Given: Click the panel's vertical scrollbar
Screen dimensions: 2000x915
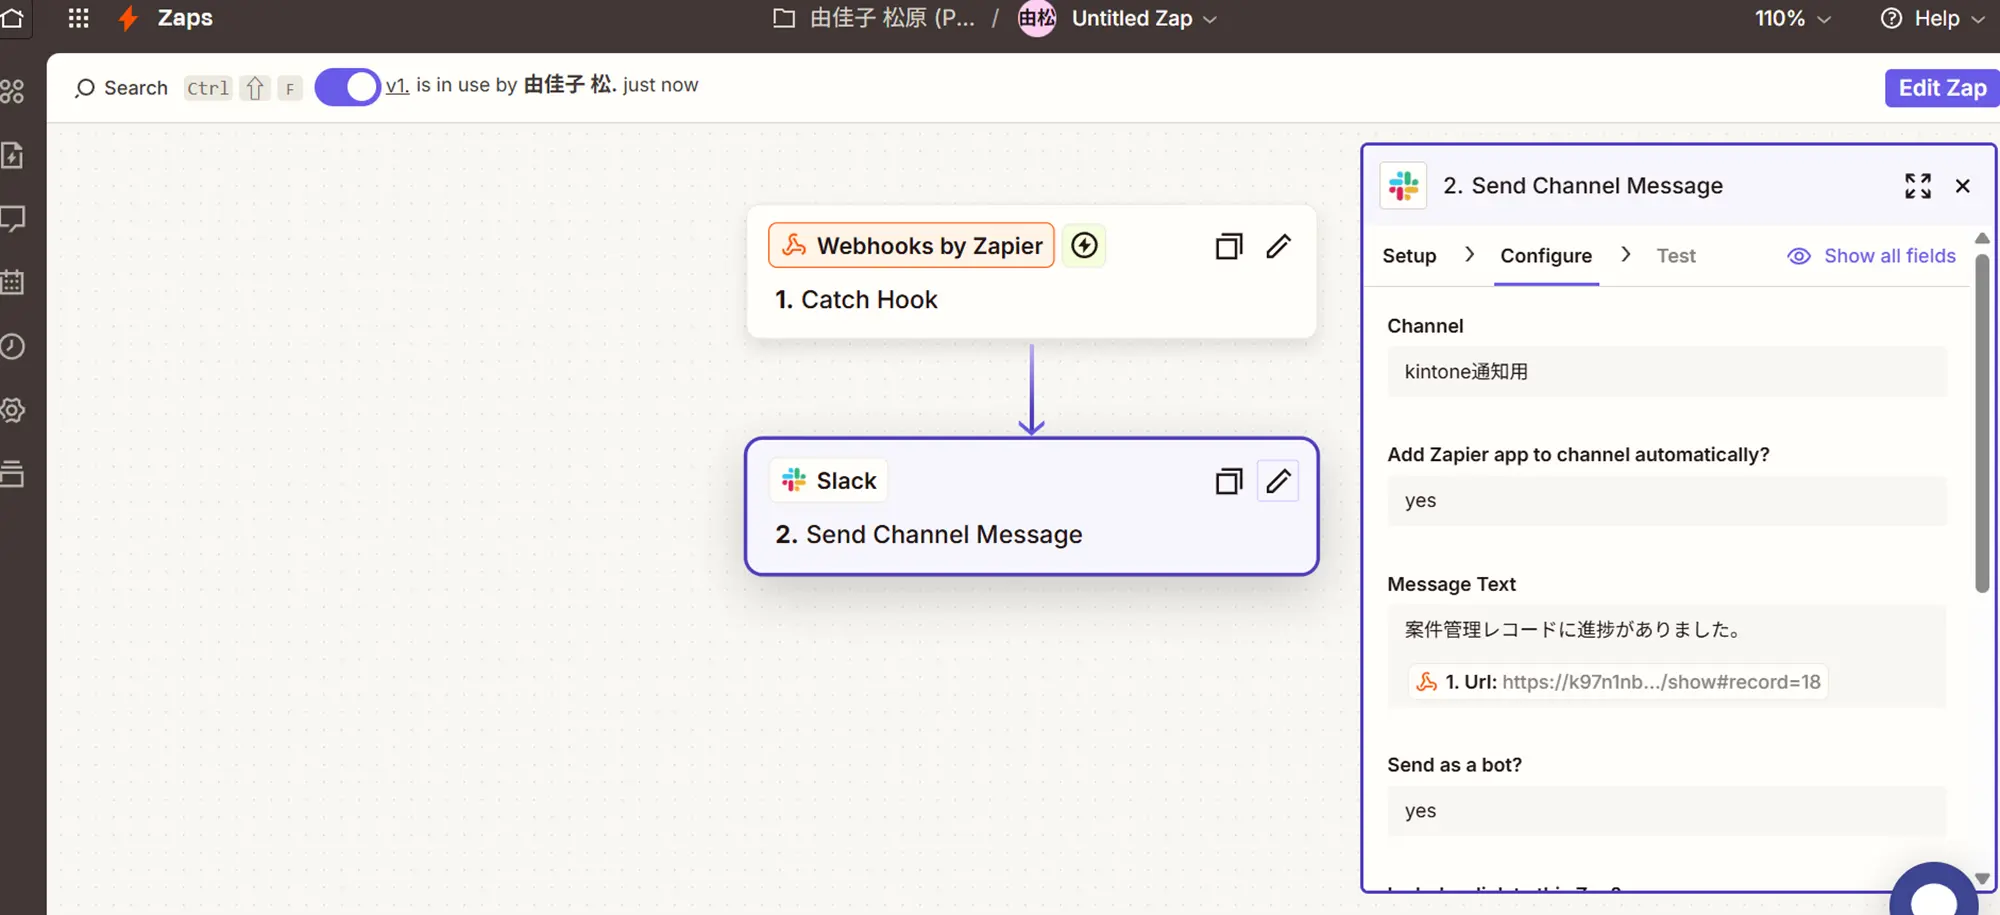Looking at the screenshot, I should [1981, 420].
